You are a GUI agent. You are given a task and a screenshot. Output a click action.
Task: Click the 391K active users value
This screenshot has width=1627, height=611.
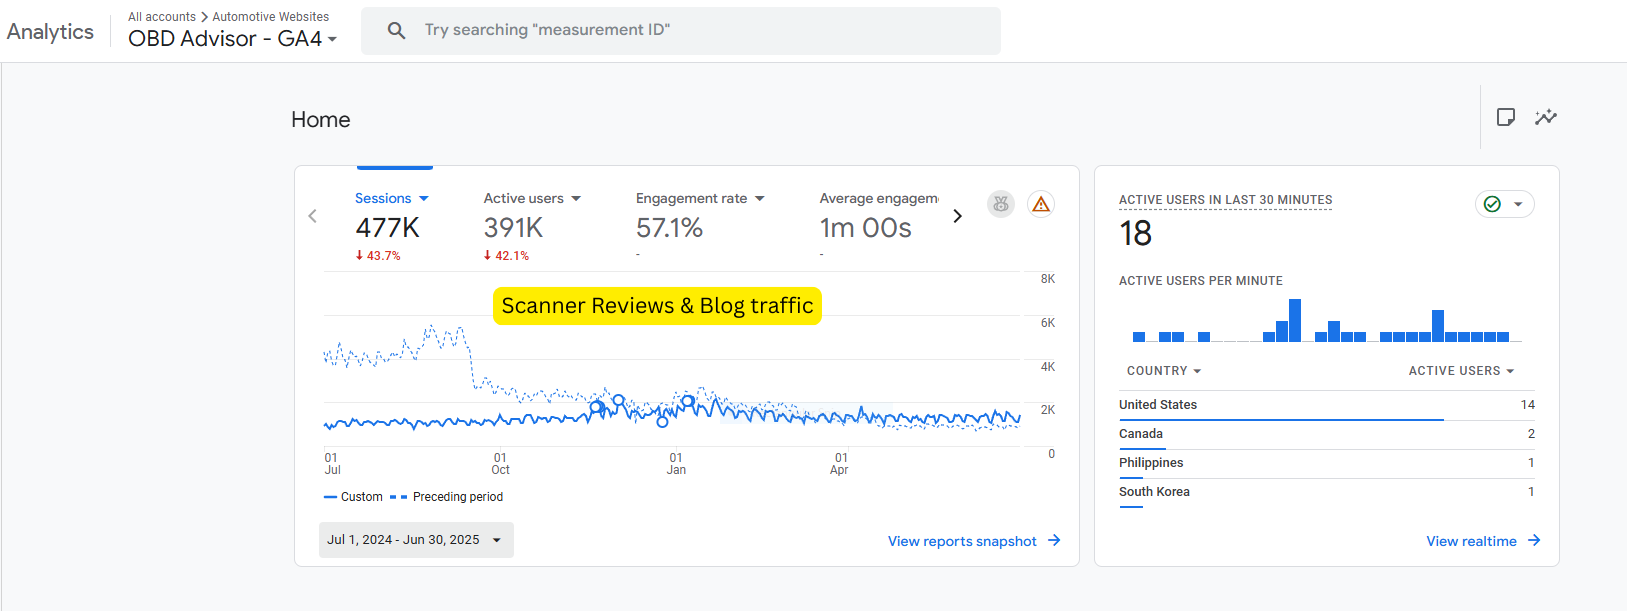tap(513, 228)
